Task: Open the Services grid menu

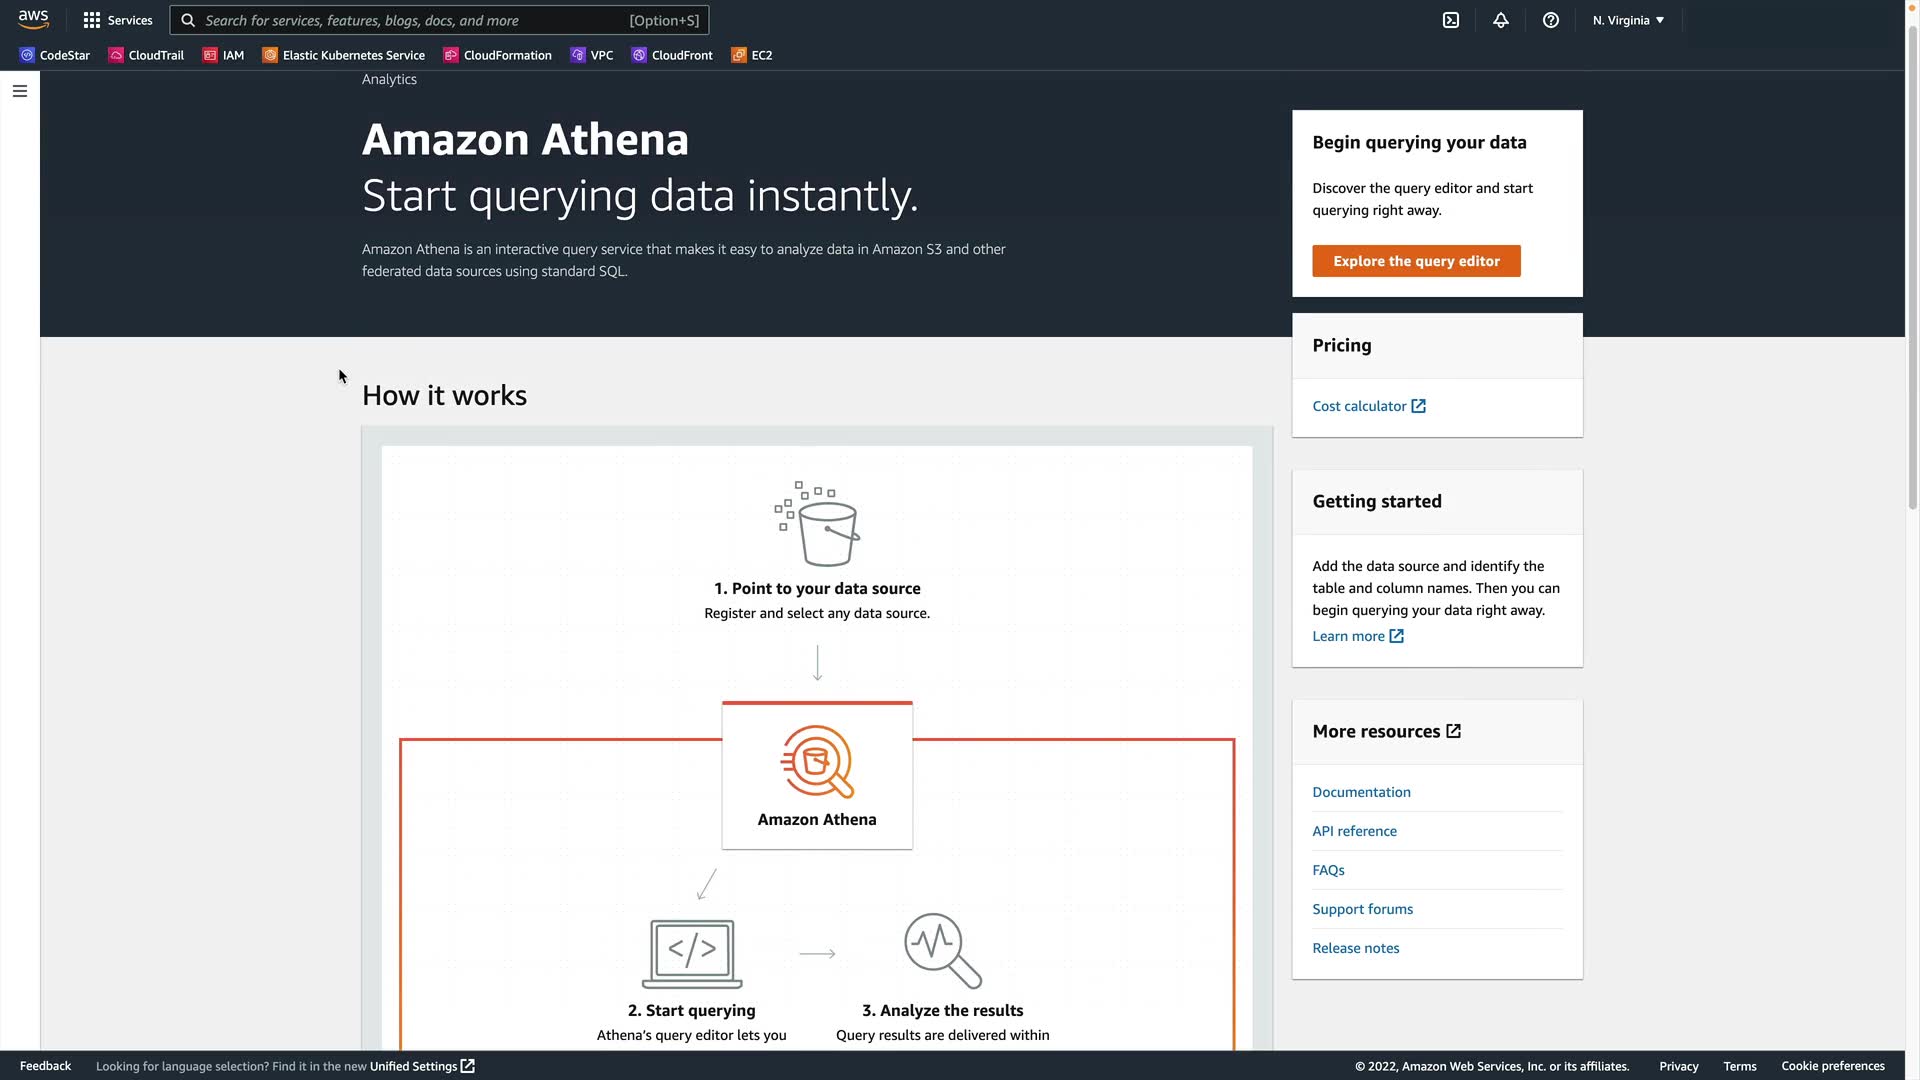Action: (117, 20)
